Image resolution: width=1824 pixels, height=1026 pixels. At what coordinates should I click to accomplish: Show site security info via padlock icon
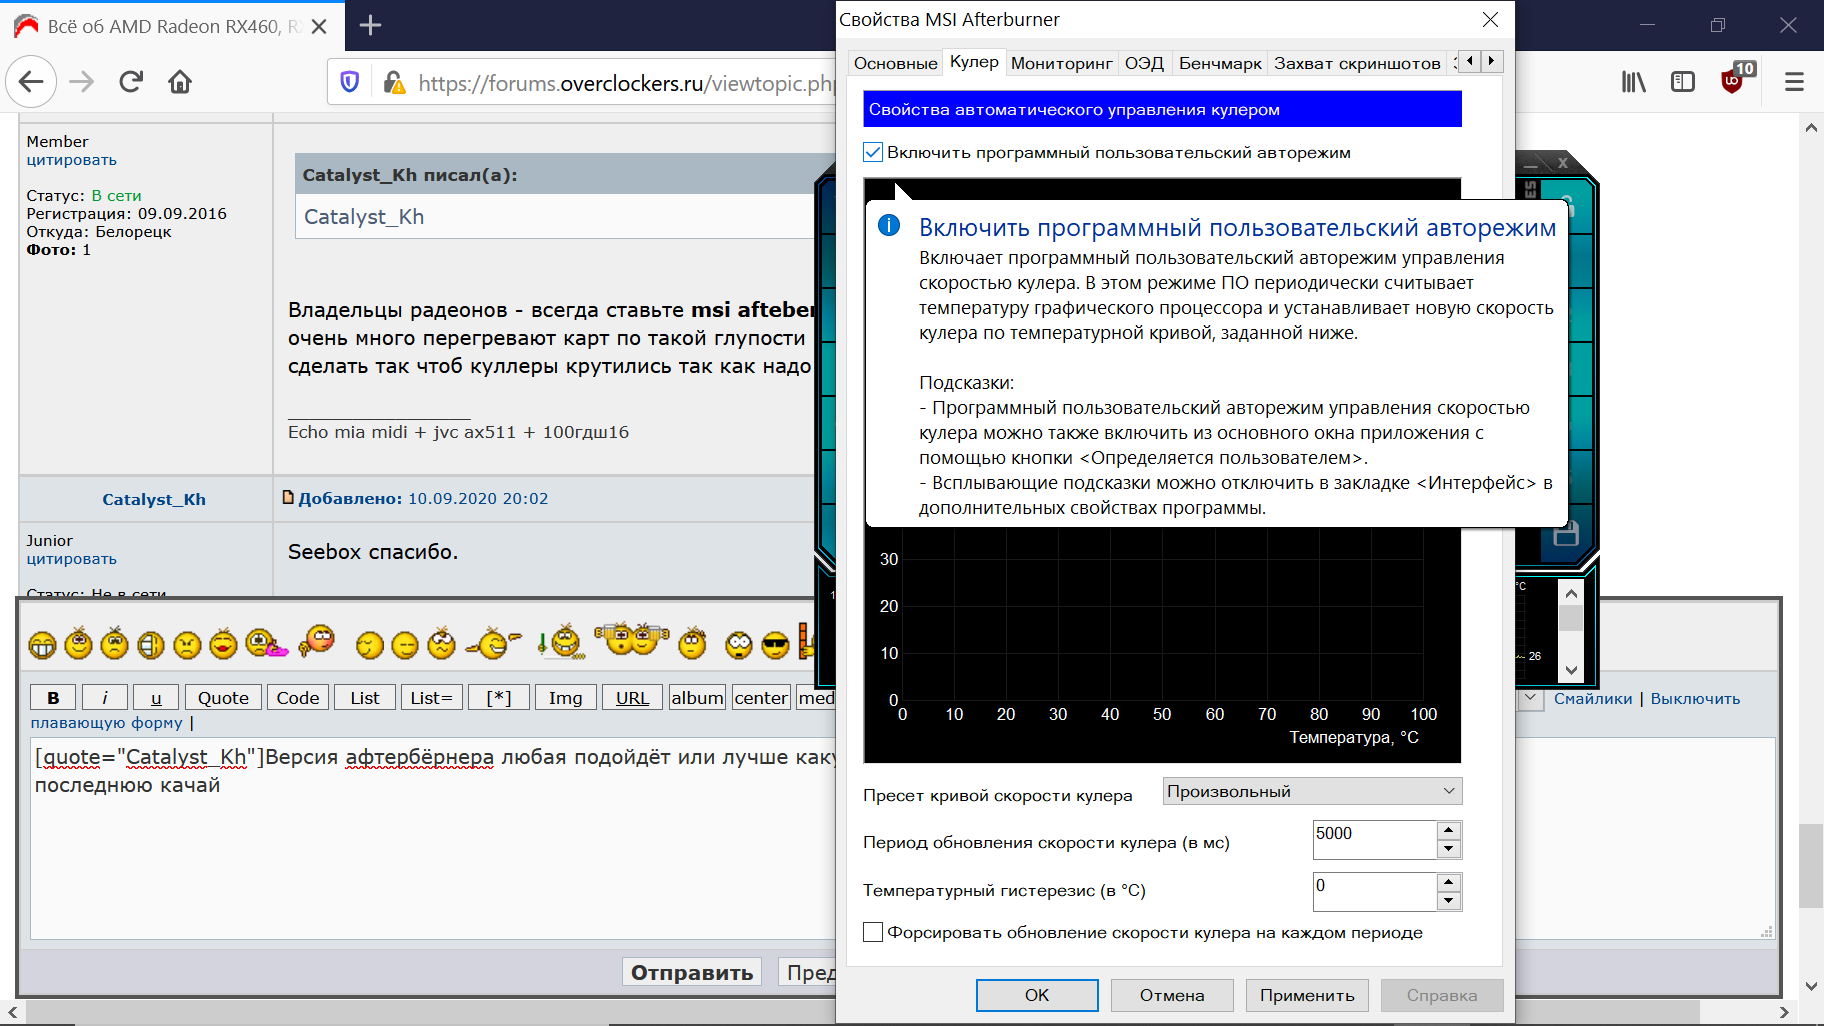click(x=394, y=82)
